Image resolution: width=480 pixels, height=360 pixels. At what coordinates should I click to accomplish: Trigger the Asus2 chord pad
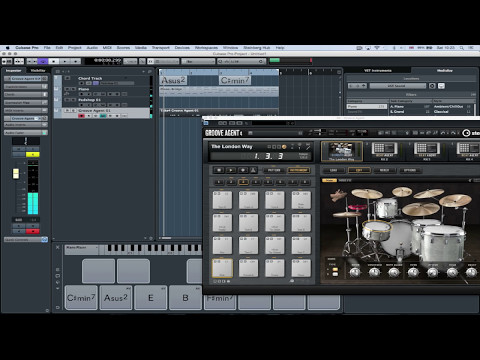click(x=116, y=298)
